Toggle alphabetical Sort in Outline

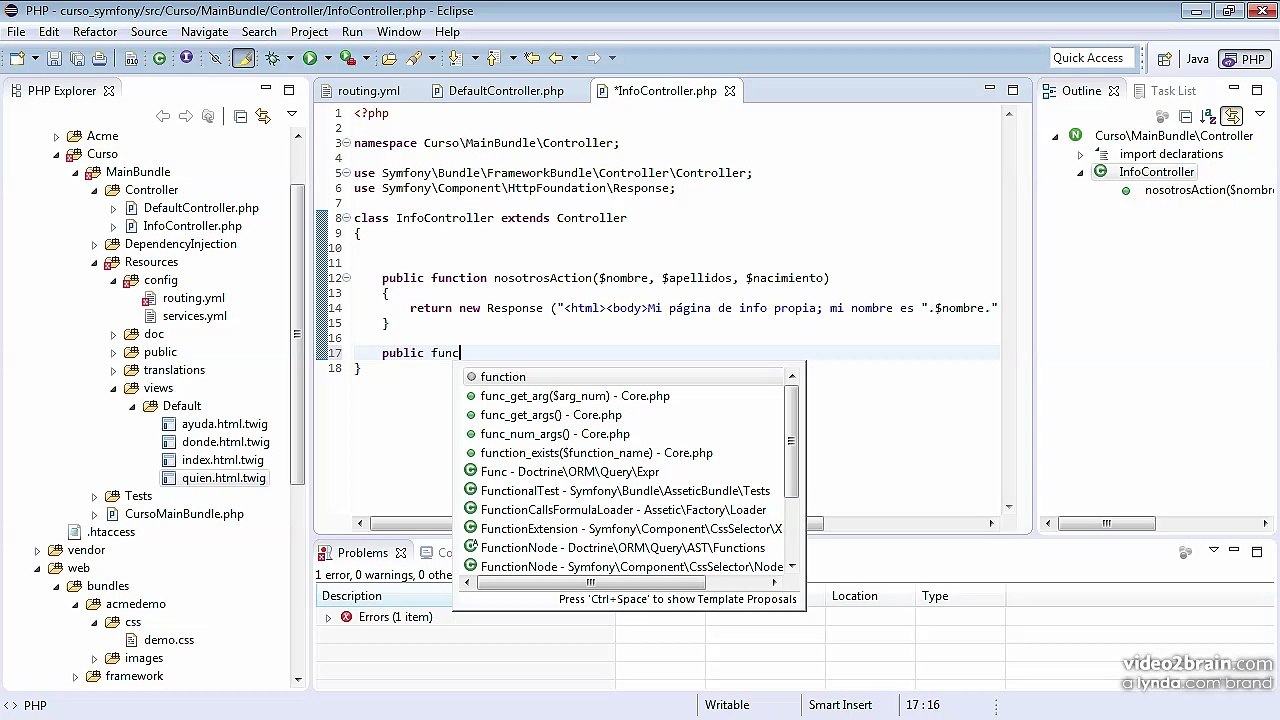point(1208,117)
